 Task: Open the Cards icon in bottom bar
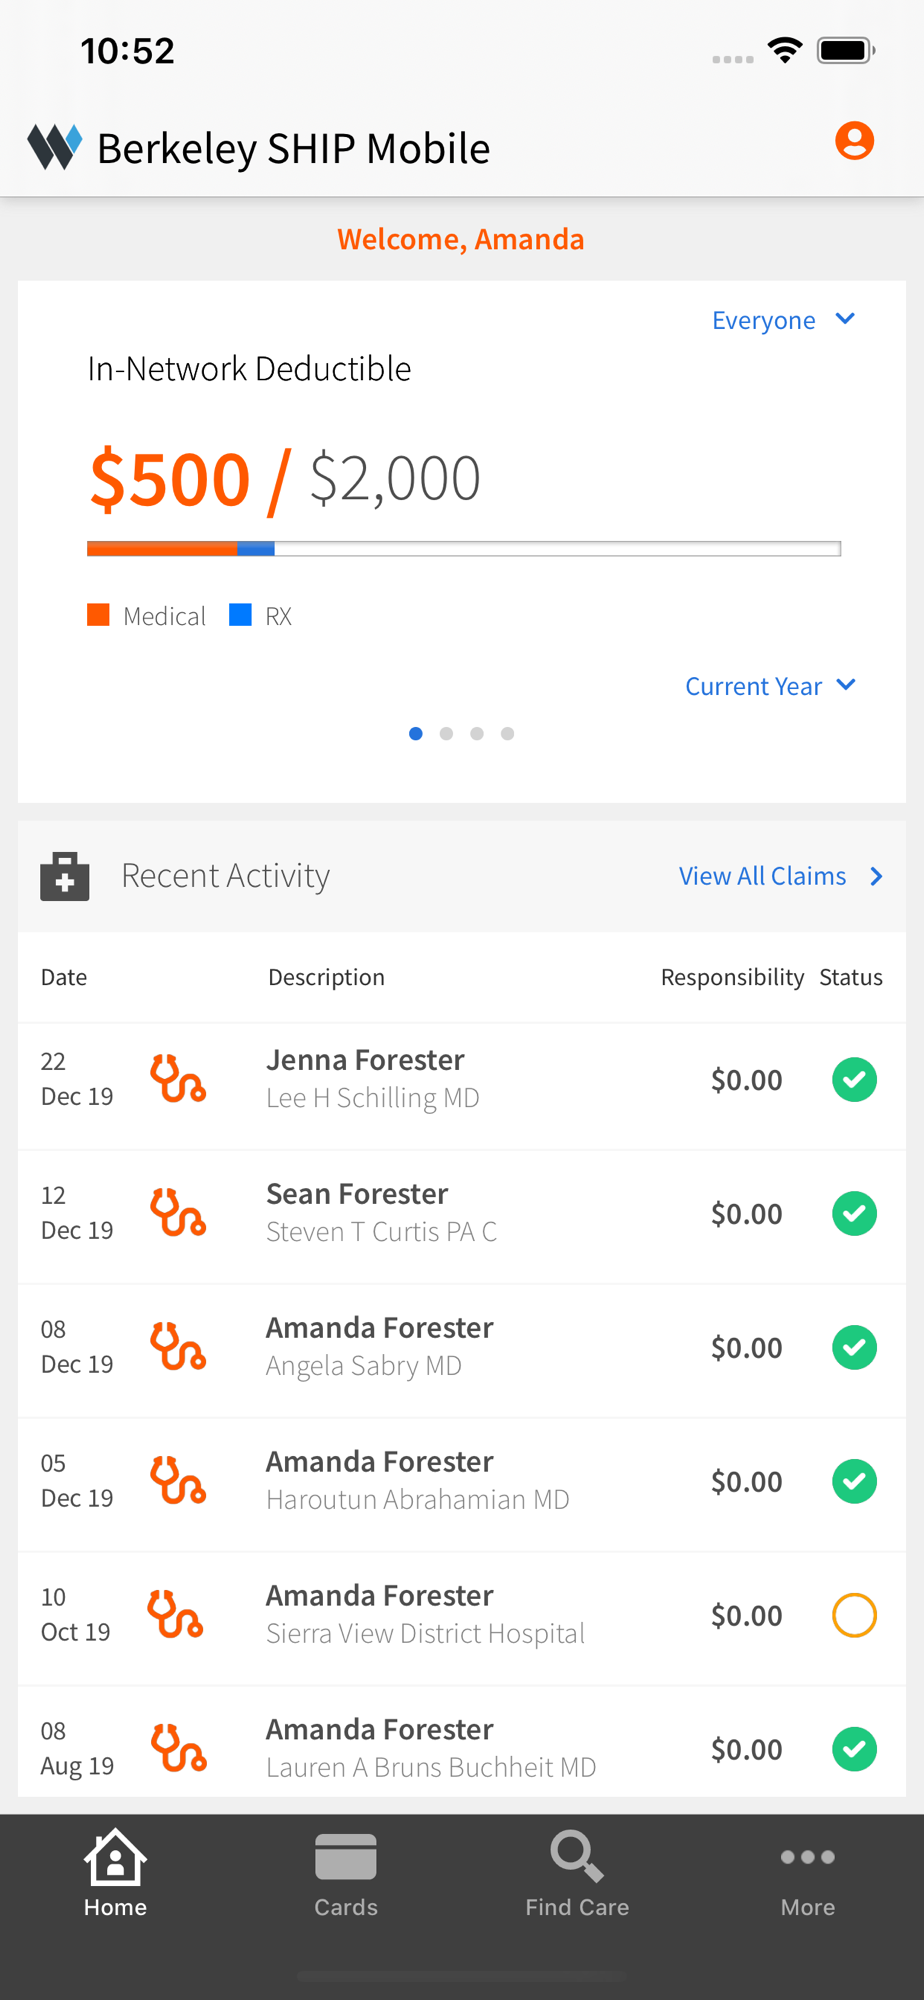(346, 1858)
